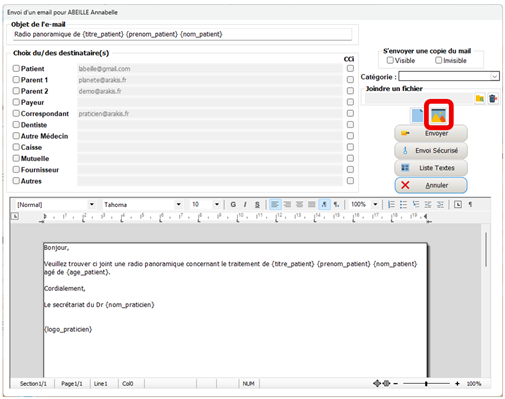Delete the attached file with trash icon
The height and width of the screenshot is (399, 505).
tap(493, 99)
